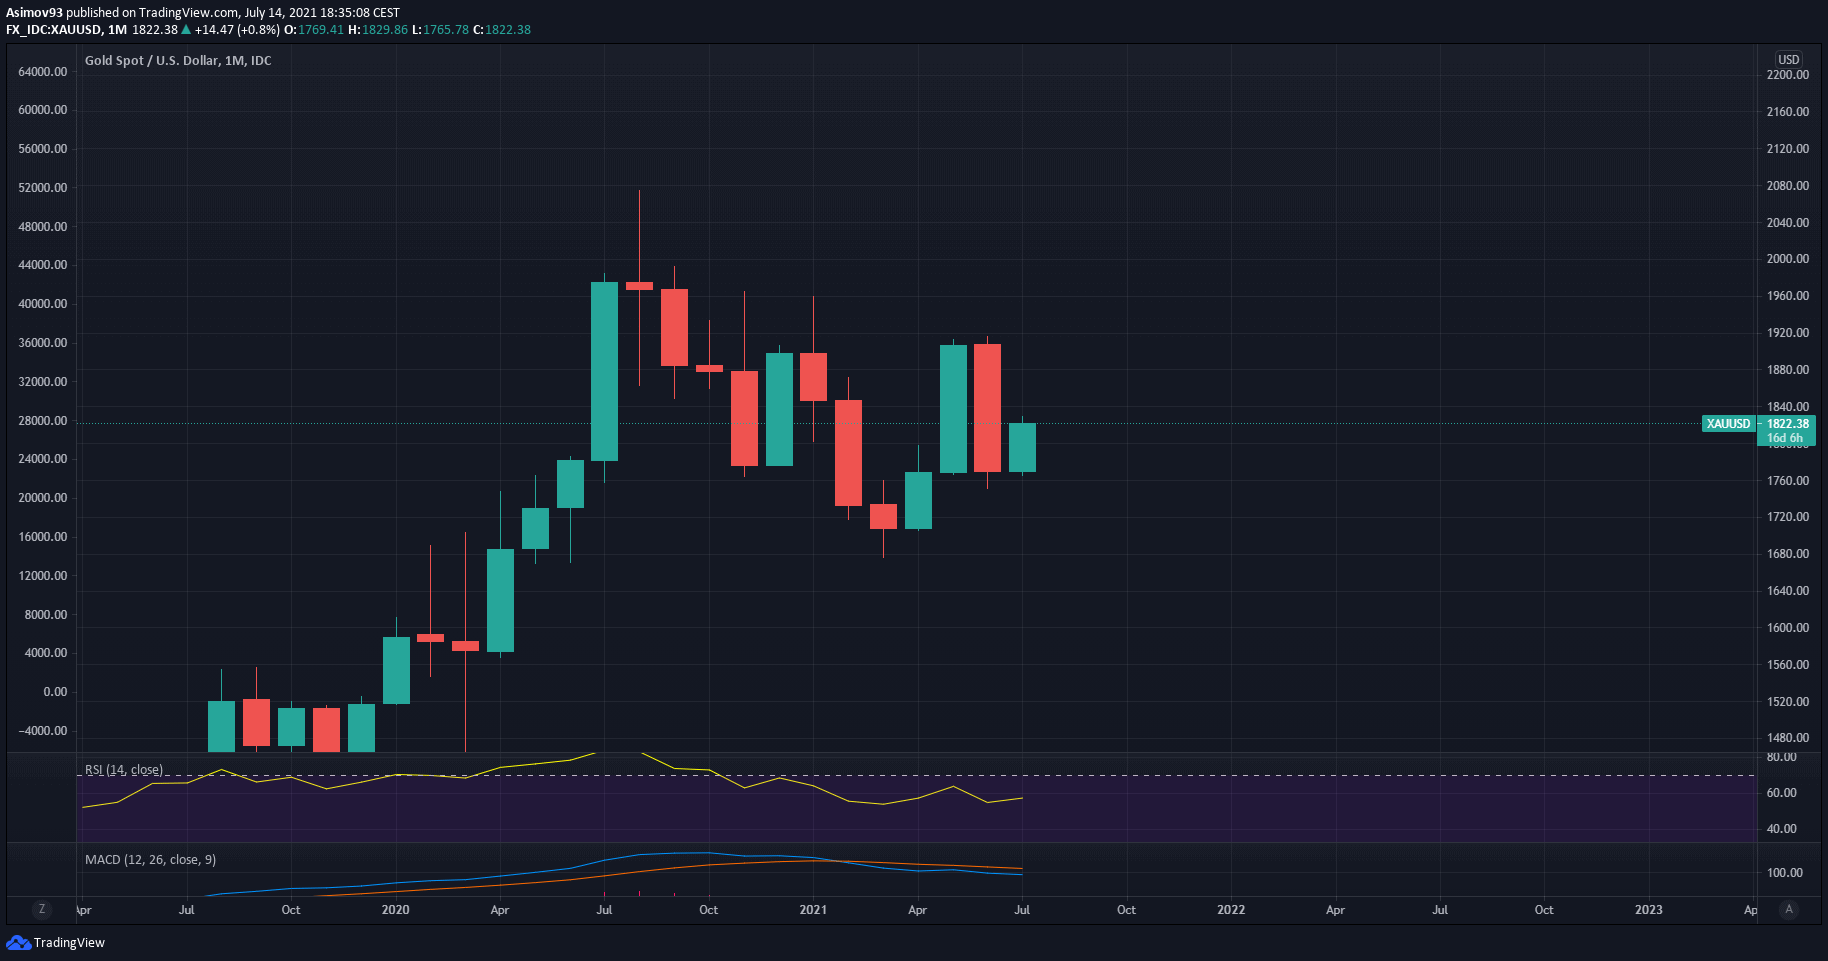Click the tall green July 2020 candle

click(604, 371)
